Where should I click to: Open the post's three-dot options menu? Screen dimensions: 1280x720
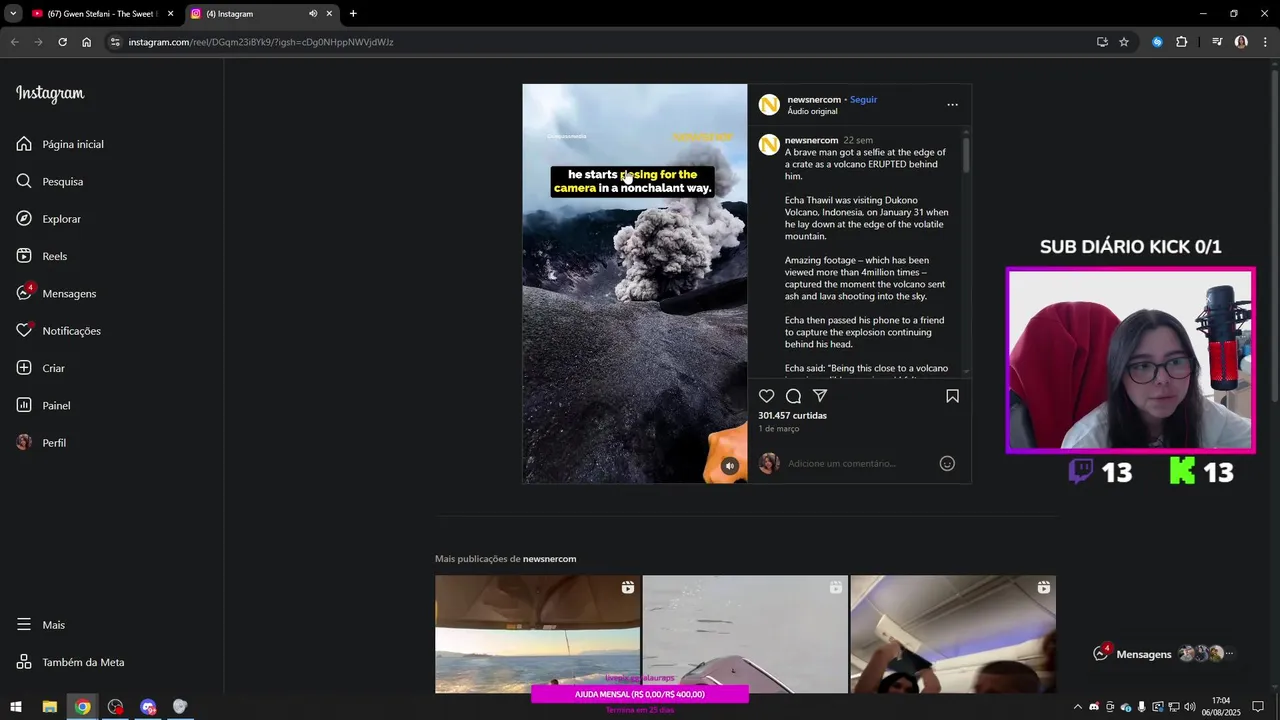(952, 105)
